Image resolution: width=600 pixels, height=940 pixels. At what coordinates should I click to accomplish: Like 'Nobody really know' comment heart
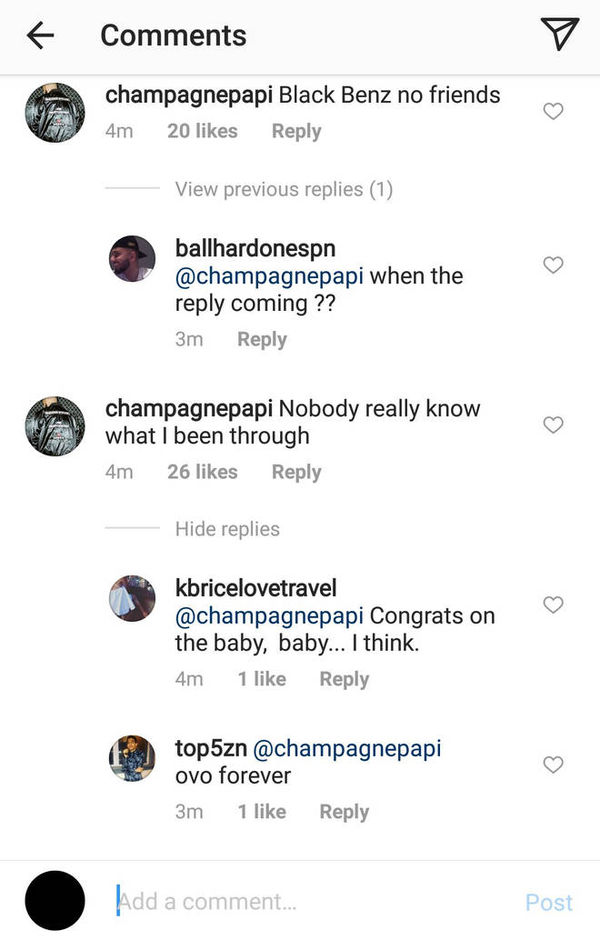click(x=553, y=424)
